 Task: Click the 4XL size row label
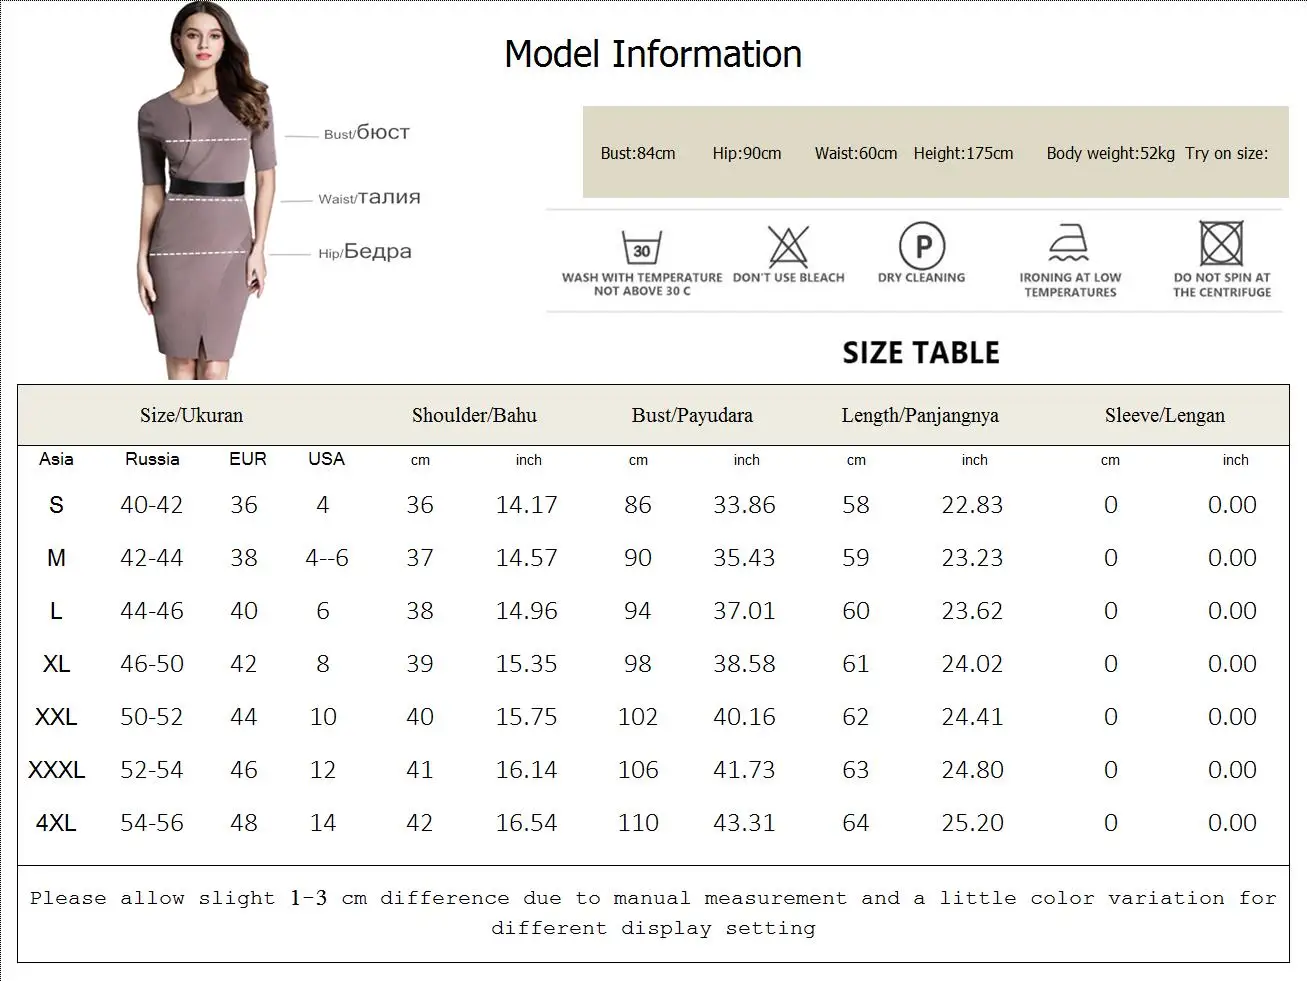pos(56,823)
